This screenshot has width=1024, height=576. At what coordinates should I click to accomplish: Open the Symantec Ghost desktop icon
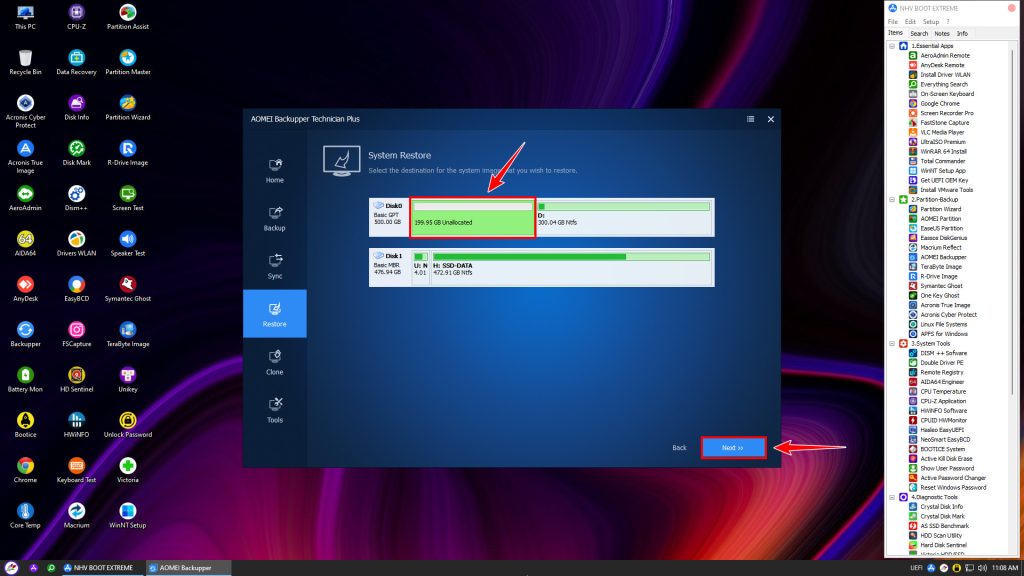pyautogui.click(x=127, y=289)
